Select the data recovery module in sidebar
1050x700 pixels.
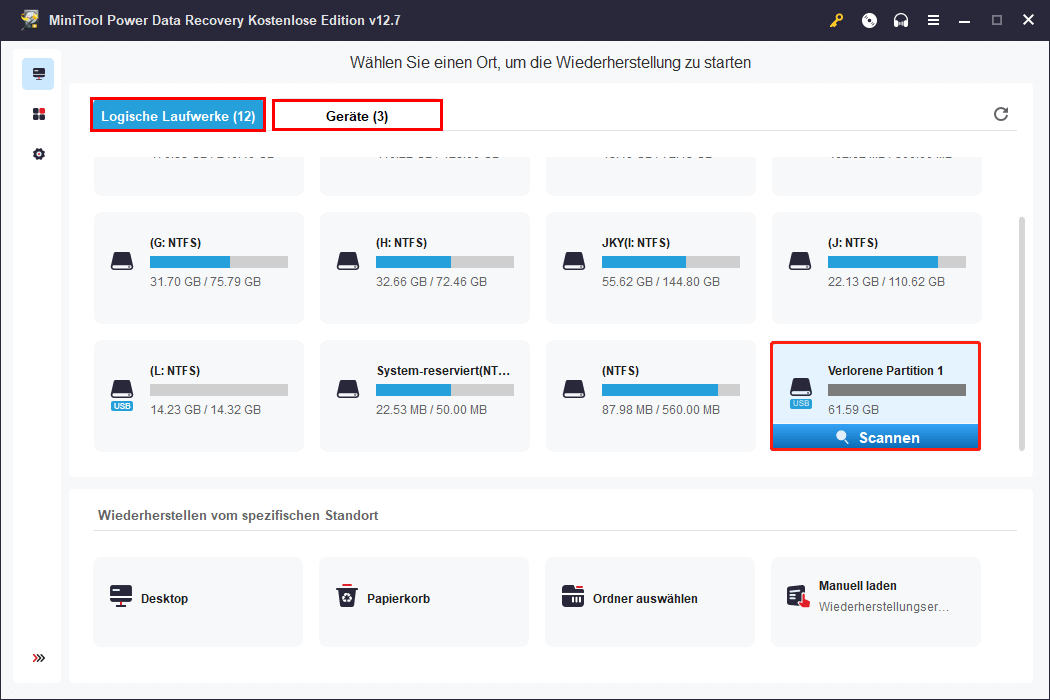(x=38, y=73)
